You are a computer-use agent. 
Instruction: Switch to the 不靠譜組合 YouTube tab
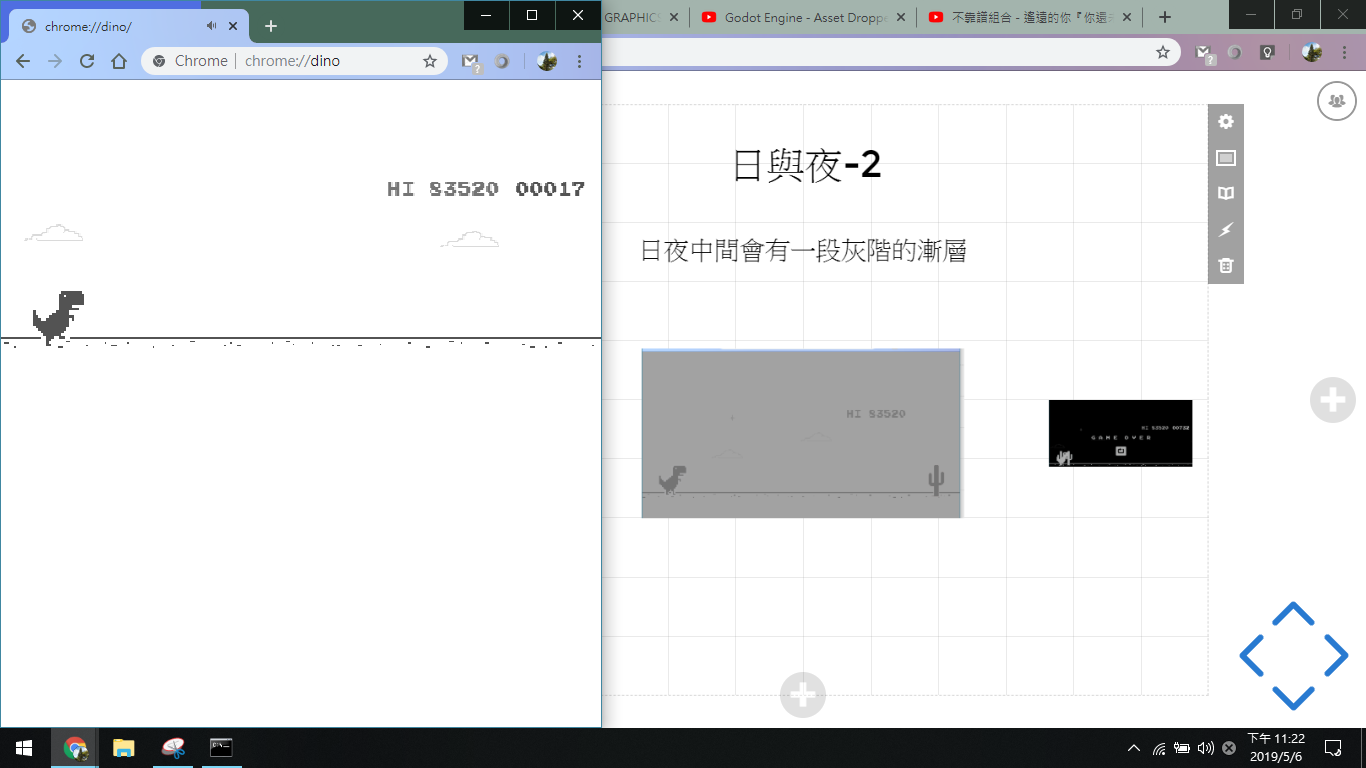pos(1032,17)
